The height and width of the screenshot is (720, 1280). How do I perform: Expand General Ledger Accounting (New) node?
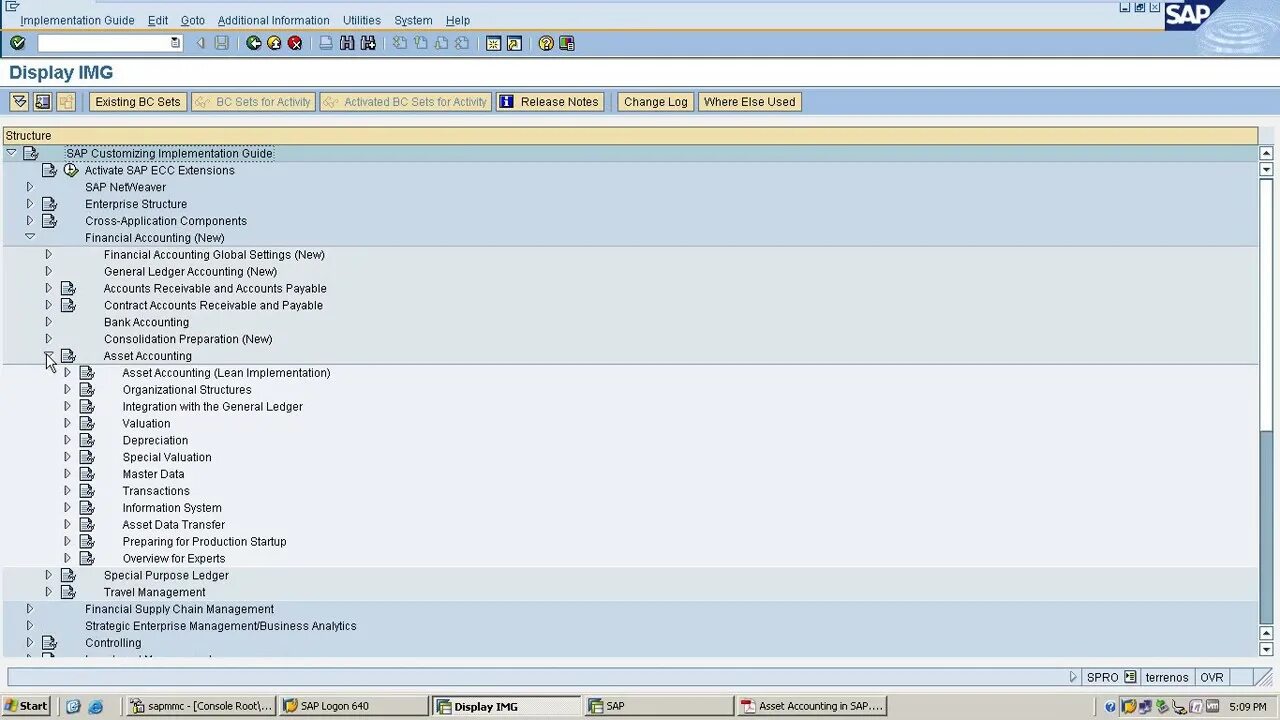point(48,271)
